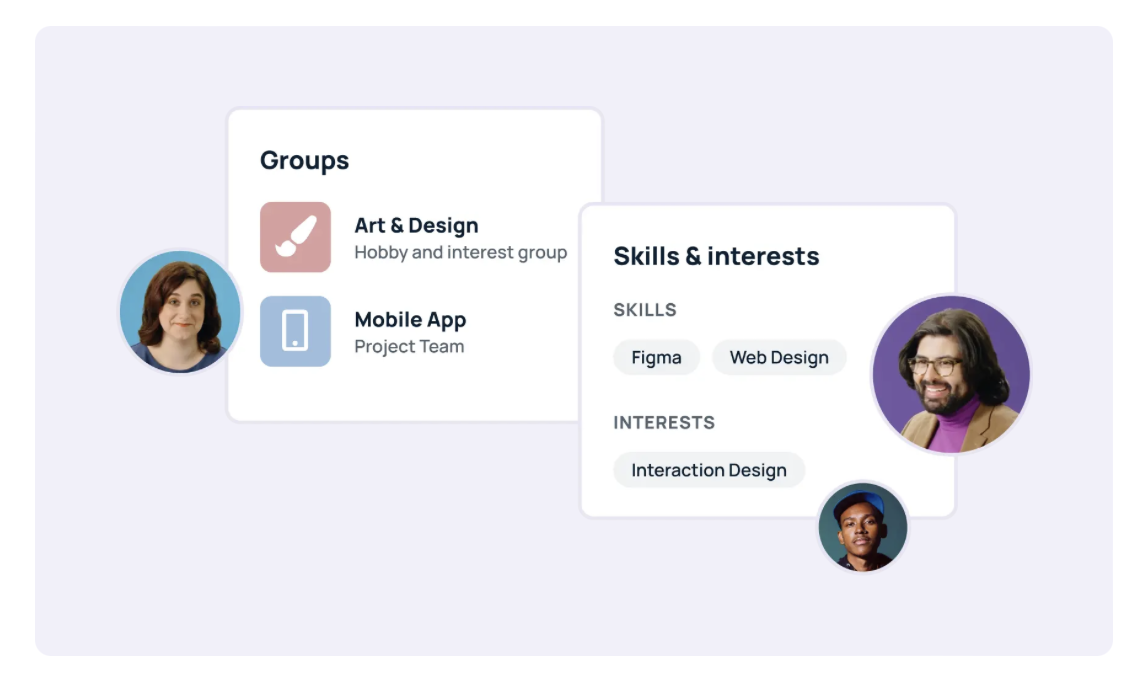The height and width of the screenshot is (678, 1128).
Task: Click the avatar of man wearing cap
Action: (863, 528)
